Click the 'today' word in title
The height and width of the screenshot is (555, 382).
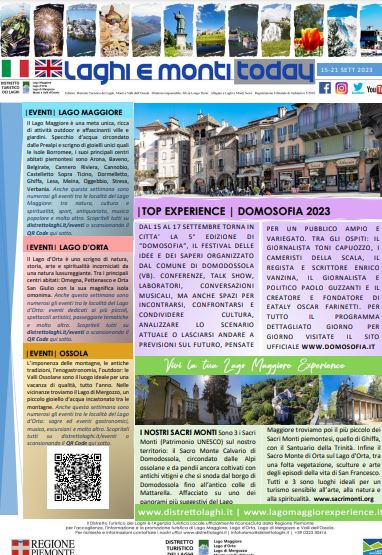pyautogui.click(x=275, y=71)
